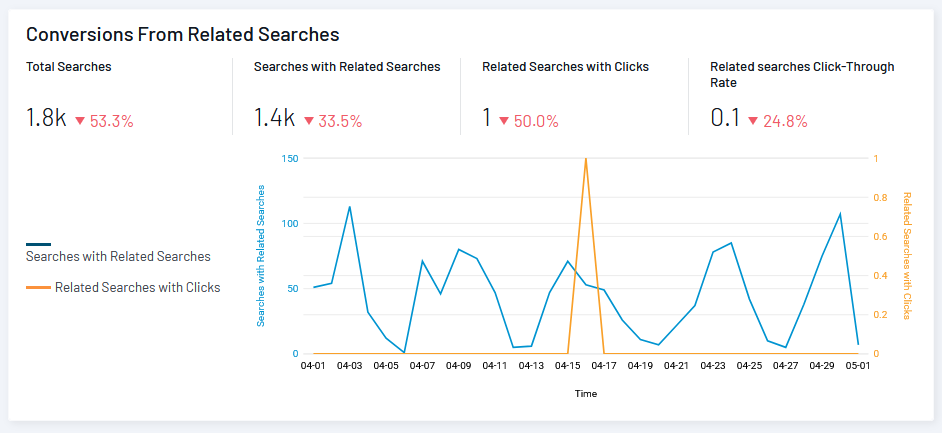
Task: Click the 0.1 click-through rate value
Action: coord(724,118)
